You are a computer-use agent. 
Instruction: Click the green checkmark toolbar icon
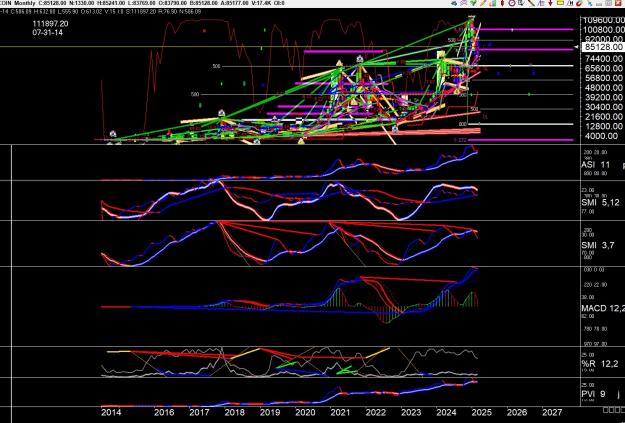point(473,3)
